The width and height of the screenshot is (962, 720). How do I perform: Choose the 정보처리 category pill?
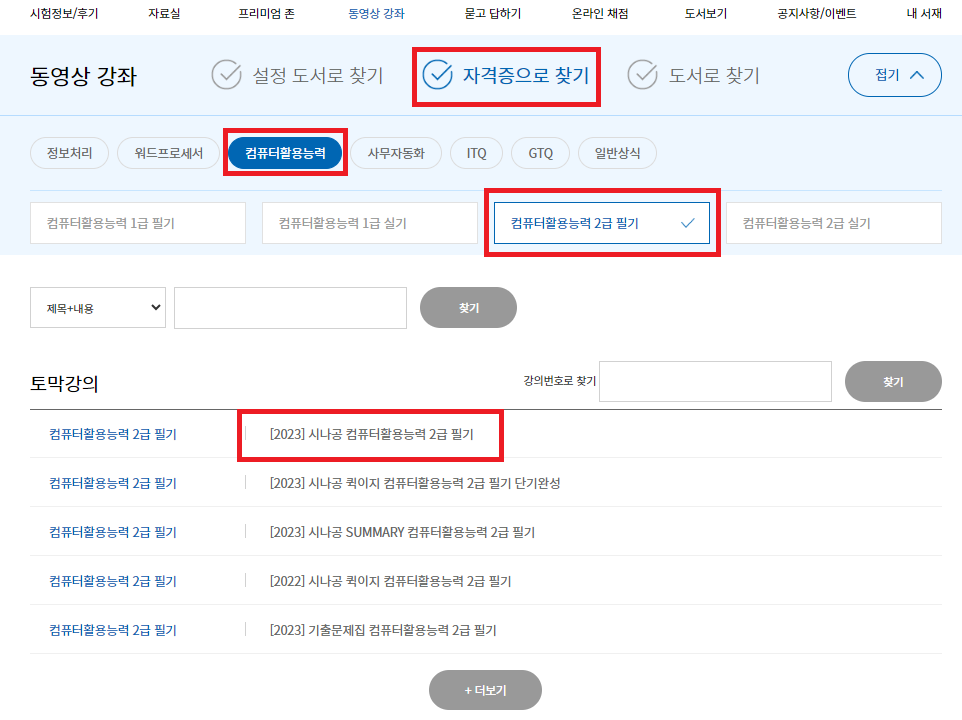pyautogui.click(x=69, y=153)
